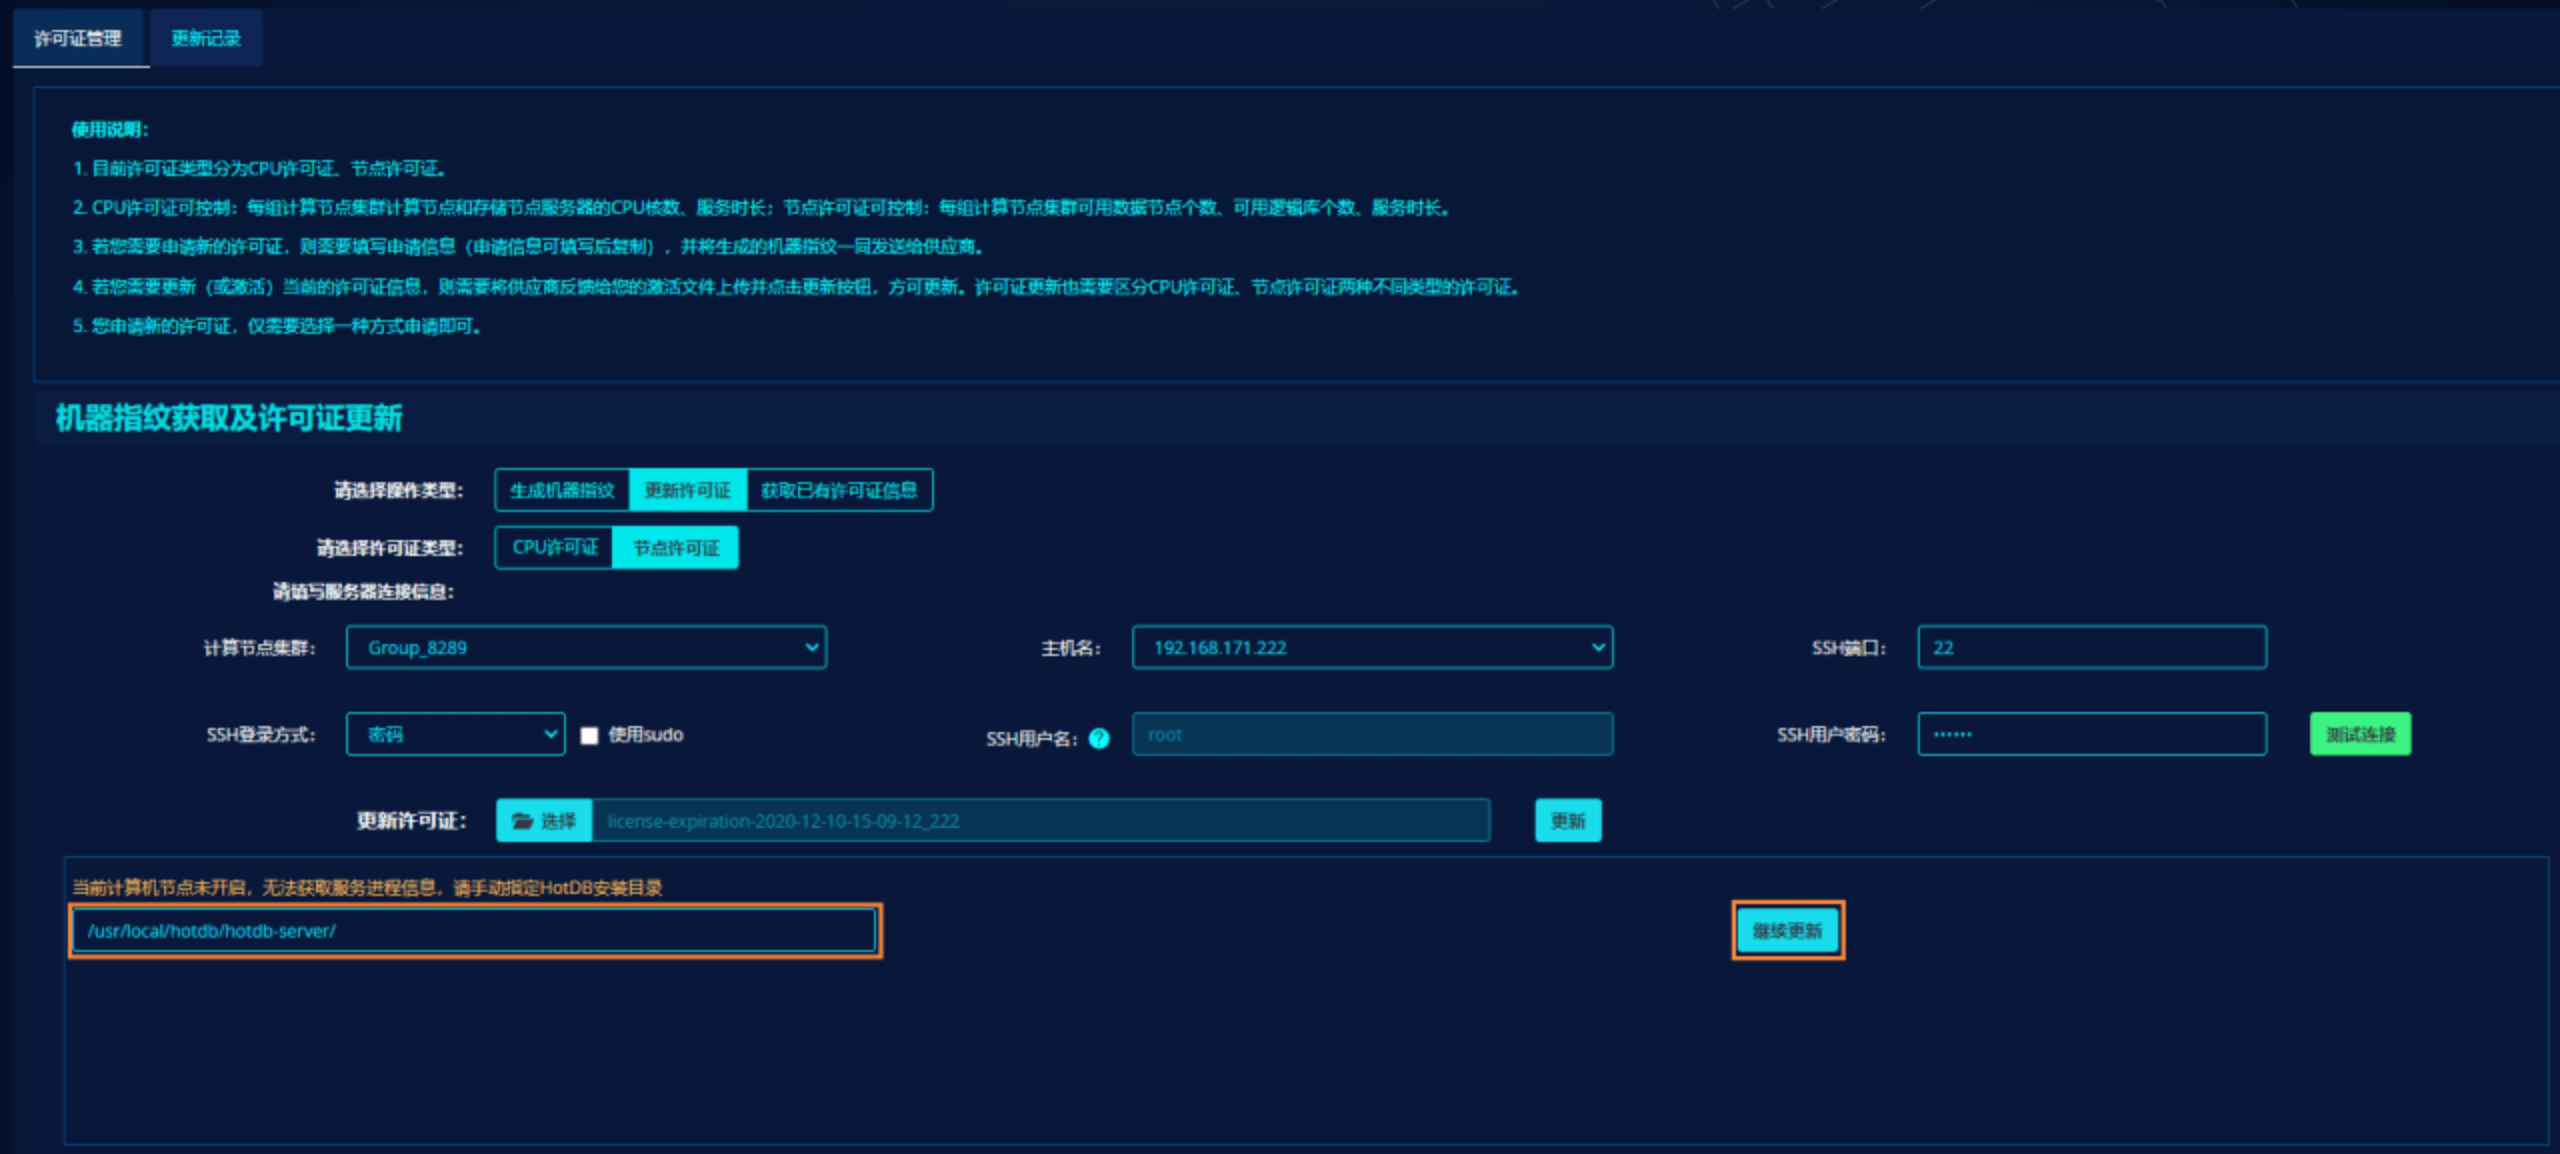Open the 更新记录 tab
This screenshot has height=1154, width=2560.
(206, 38)
